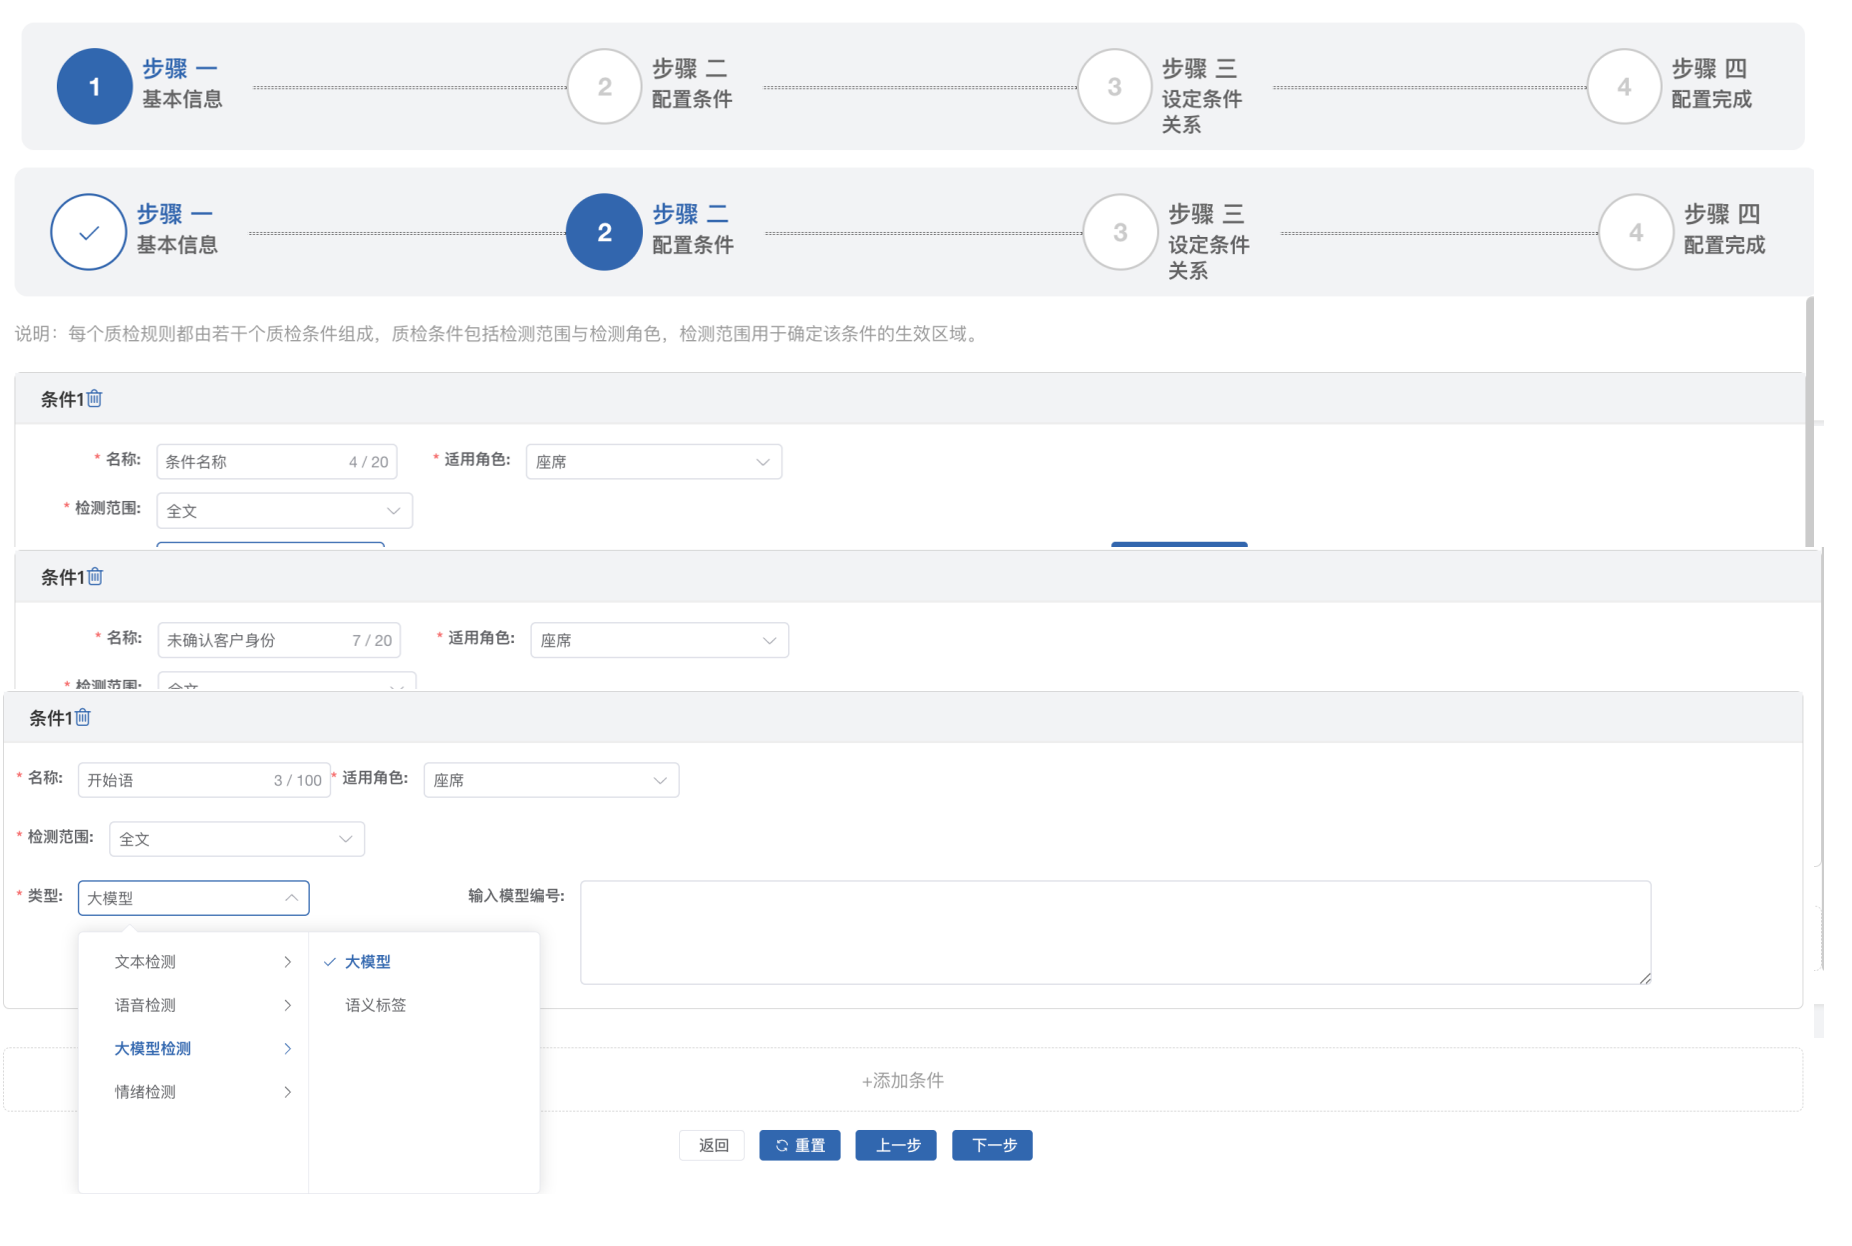Click step 3 circle in top stepper
Image resolution: width=1852 pixels, height=1246 pixels.
[1114, 87]
